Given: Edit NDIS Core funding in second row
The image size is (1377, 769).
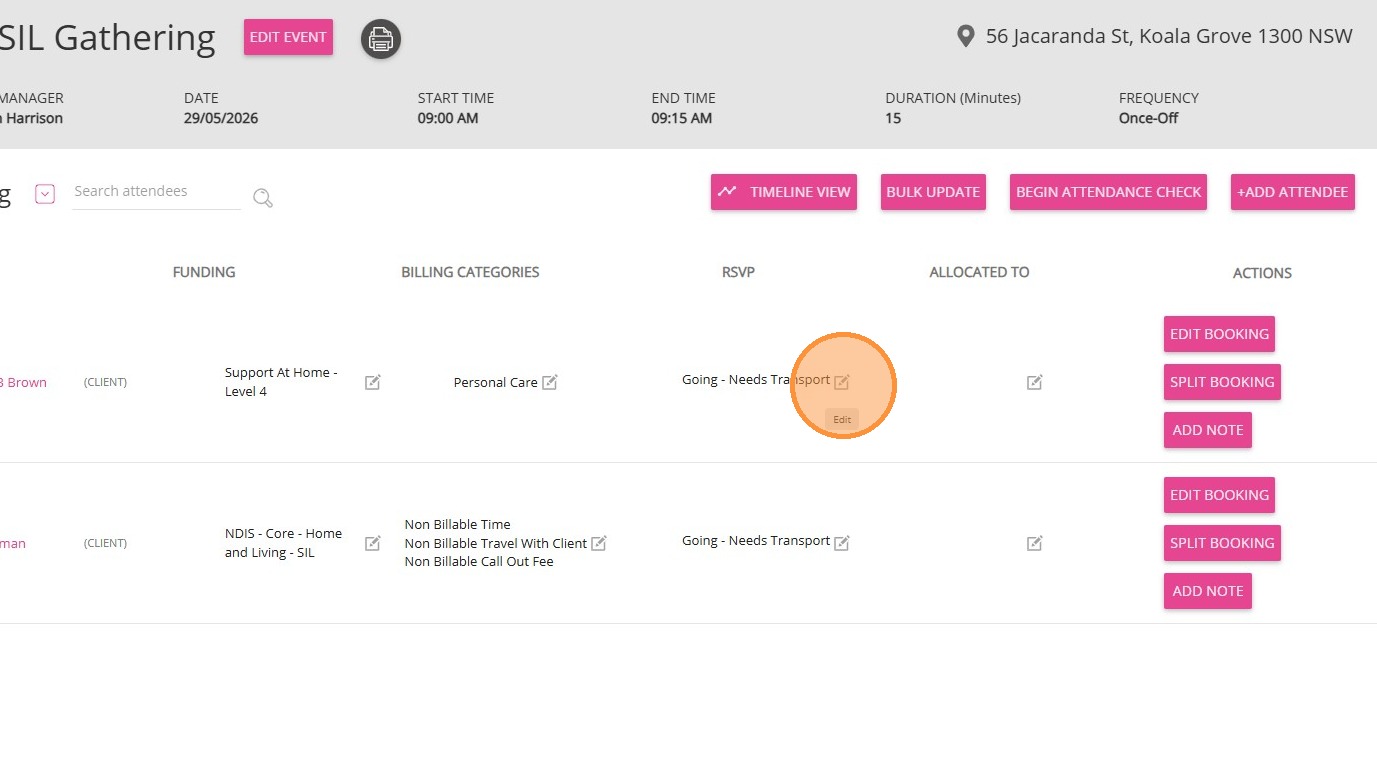Looking at the screenshot, I should click(x=372, y=543).
